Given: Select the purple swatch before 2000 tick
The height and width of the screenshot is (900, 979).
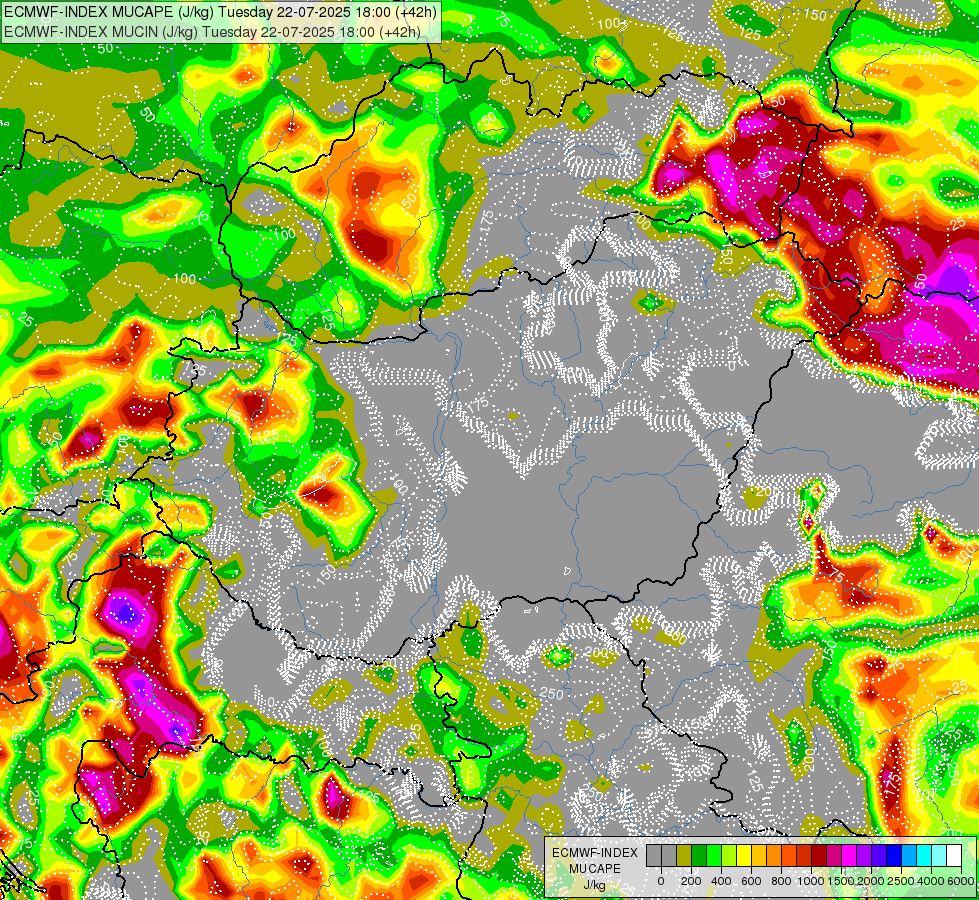Looking at the screenshot, I should 864,856.
